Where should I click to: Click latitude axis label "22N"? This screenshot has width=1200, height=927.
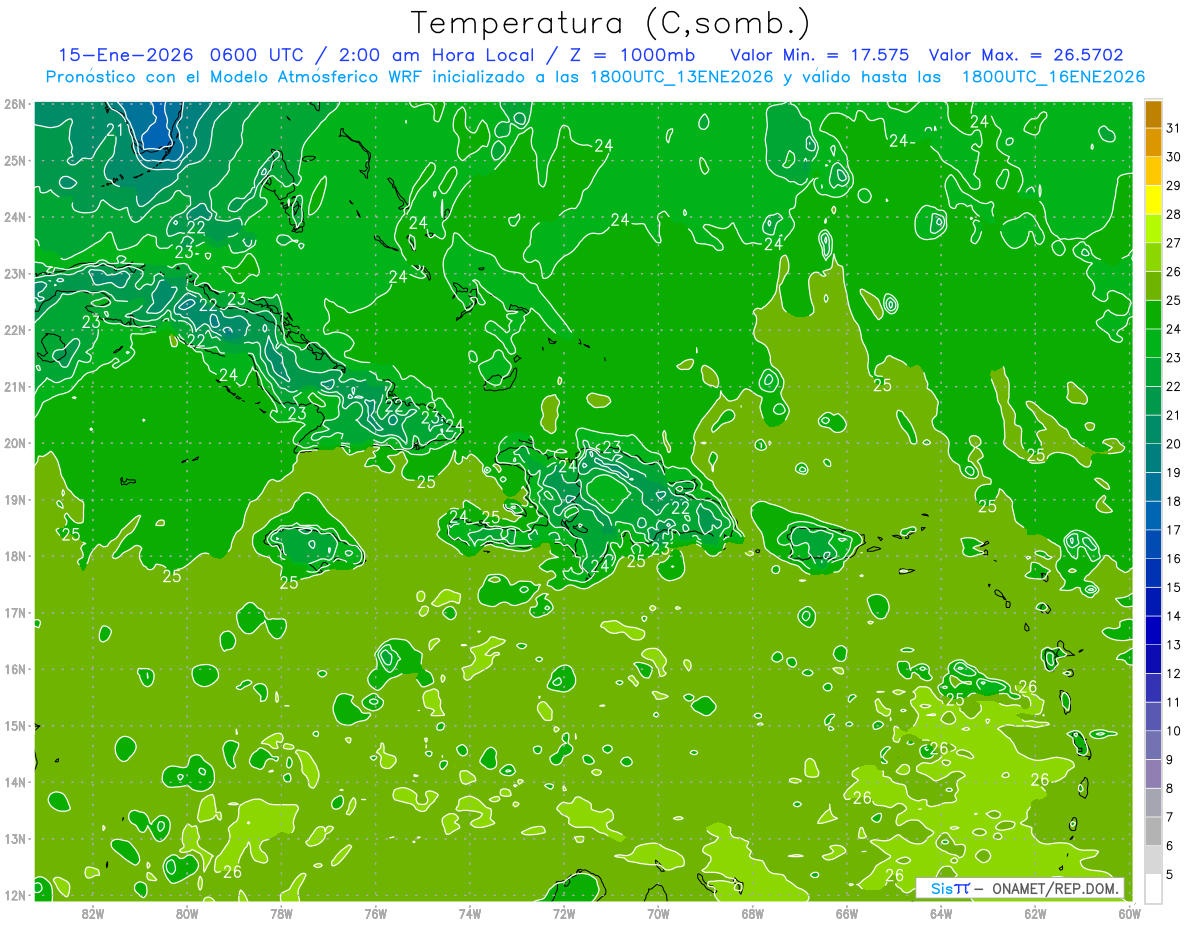[x=14, y=330]
